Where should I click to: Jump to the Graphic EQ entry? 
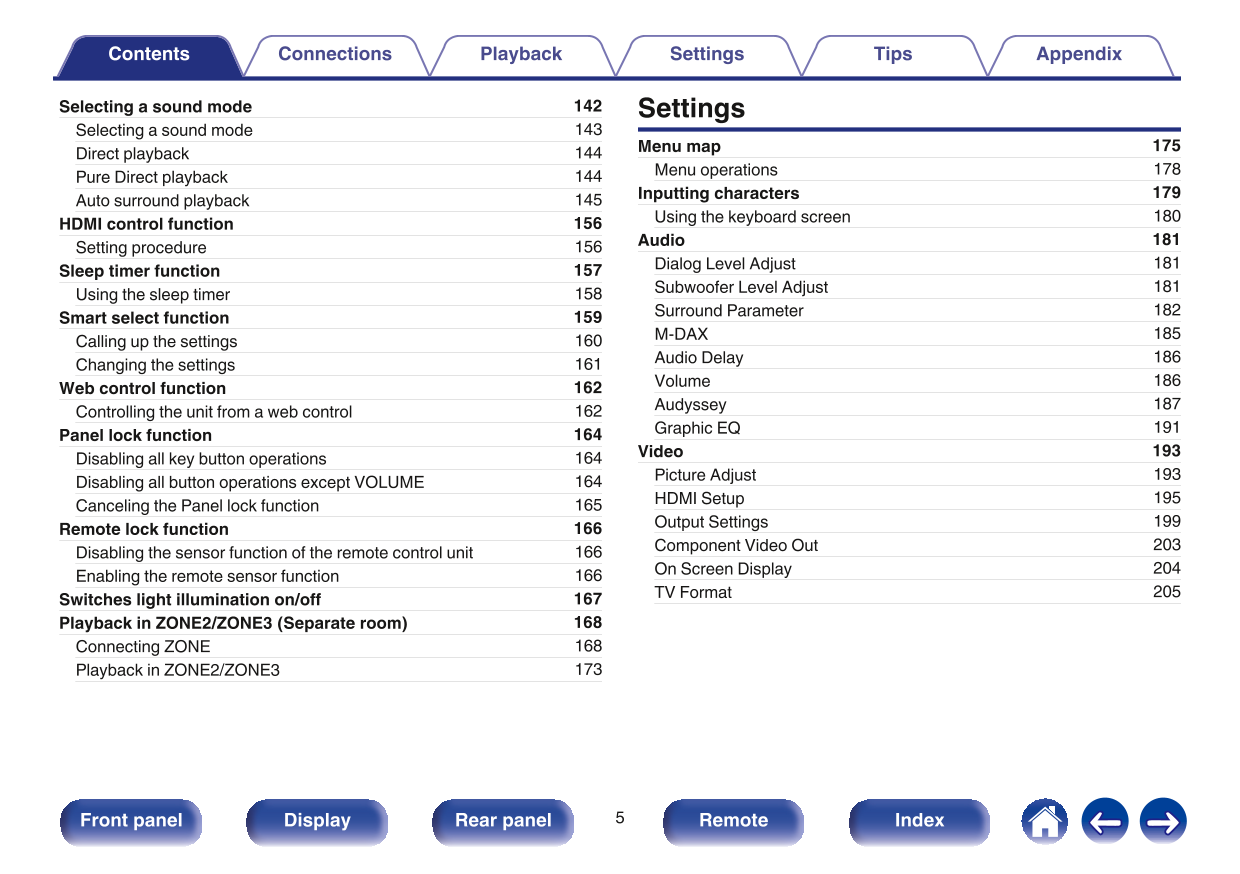pyautogui.click(x=697, y=428)
